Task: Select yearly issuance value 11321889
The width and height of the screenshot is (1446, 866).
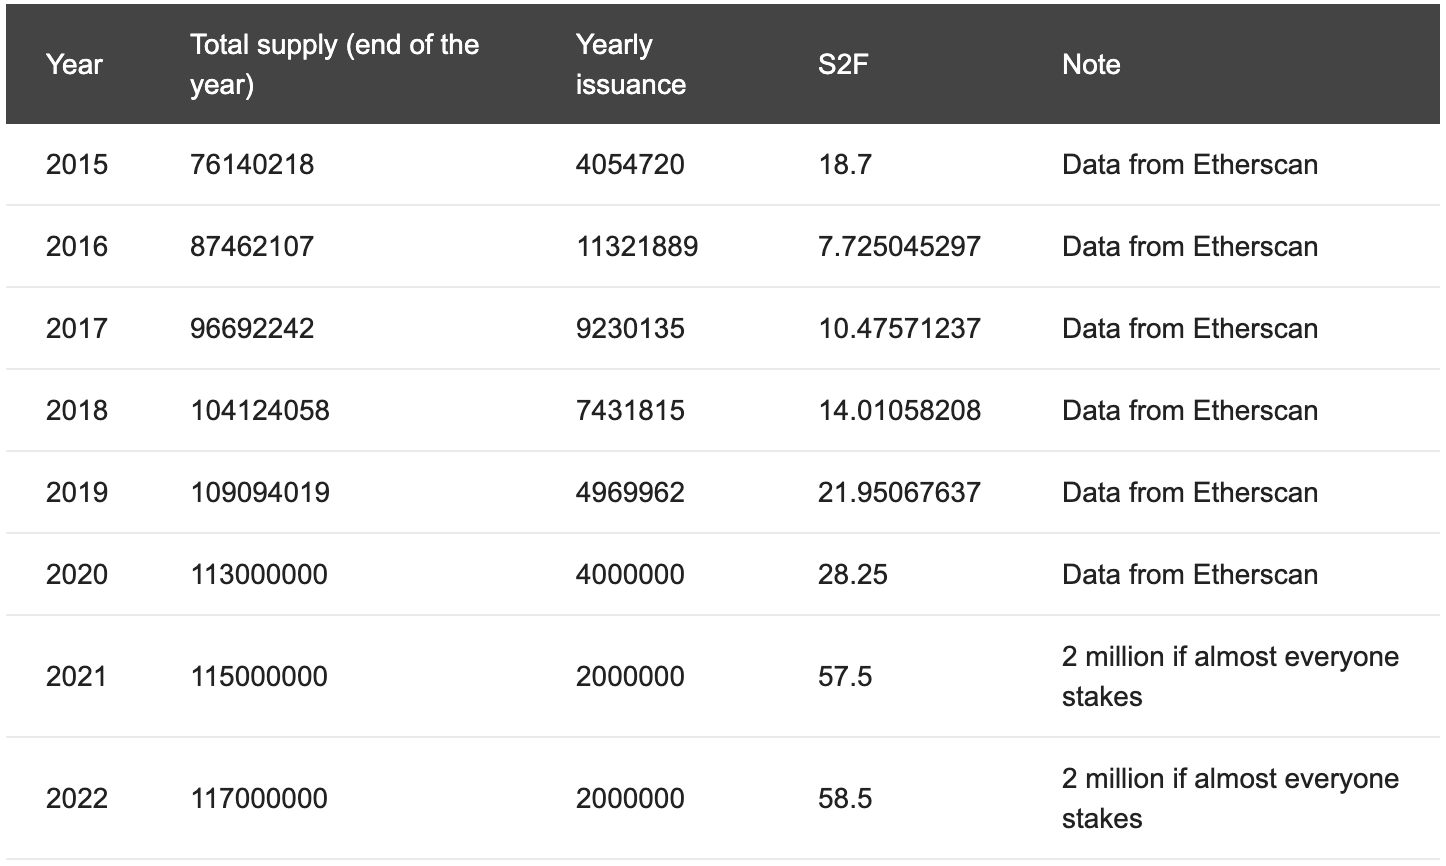Action: 637,247
